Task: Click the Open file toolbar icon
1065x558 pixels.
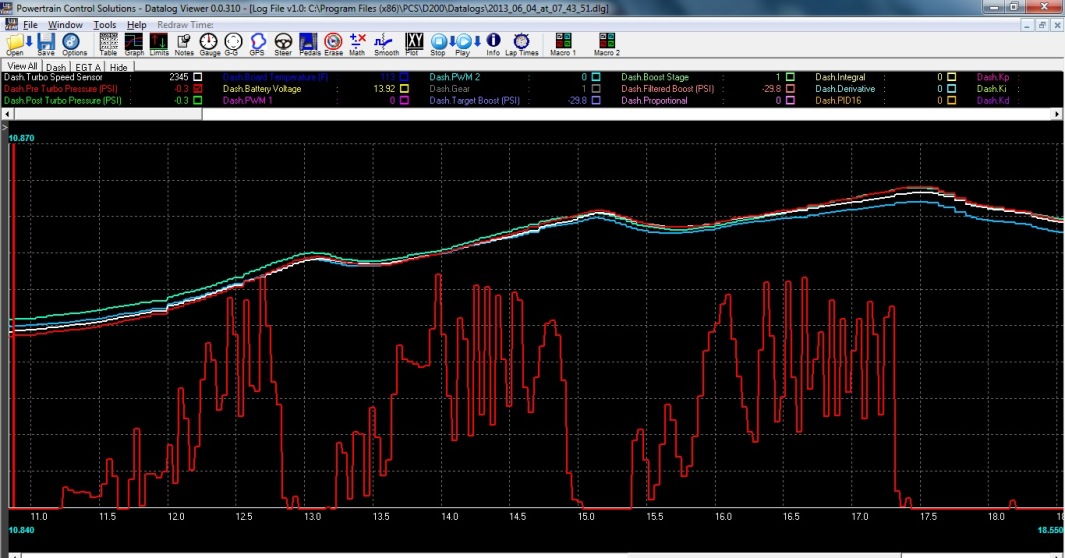Action: [x=15, y=43]
